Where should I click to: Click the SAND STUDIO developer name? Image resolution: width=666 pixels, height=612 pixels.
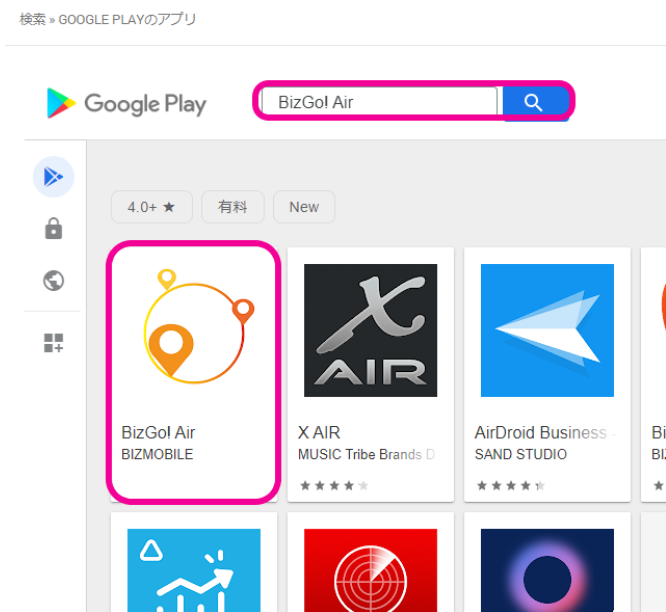click(520, 455)
